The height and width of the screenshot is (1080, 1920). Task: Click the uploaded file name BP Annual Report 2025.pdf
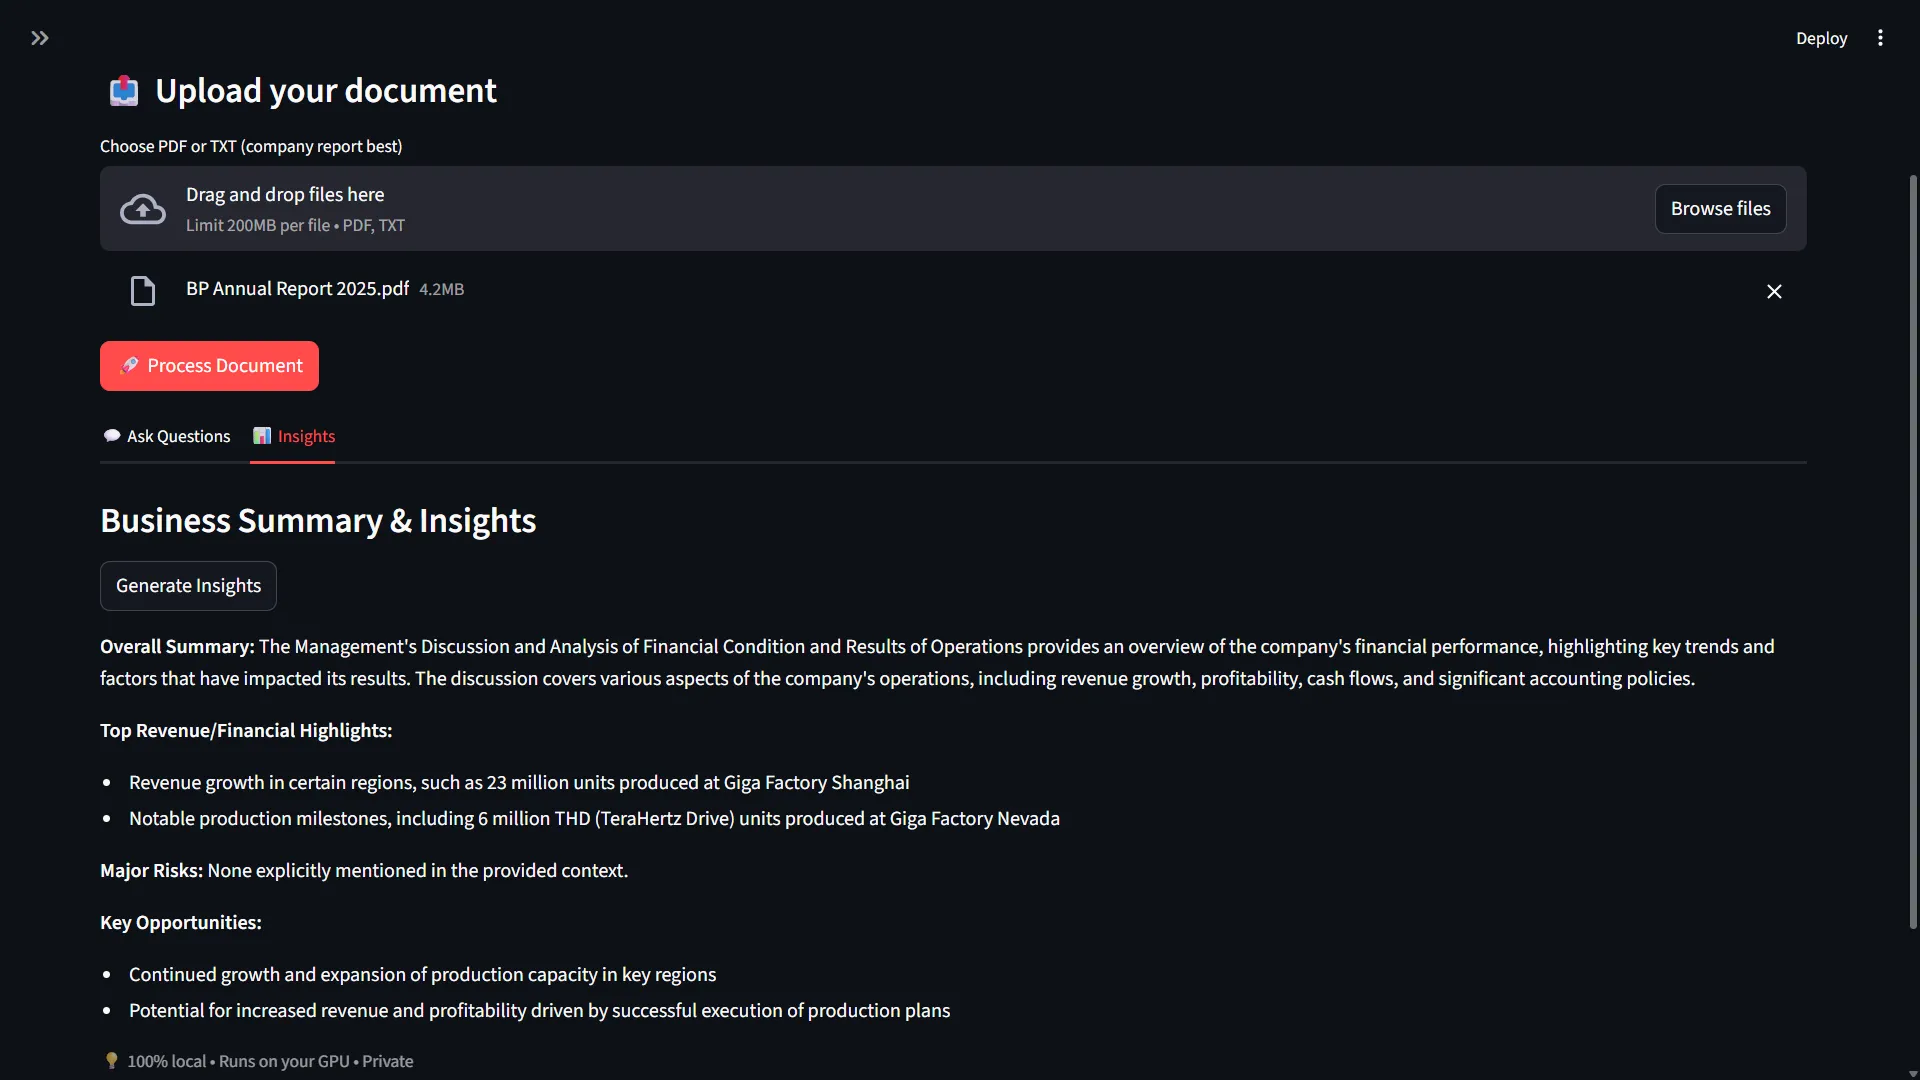tap(296, 289)
